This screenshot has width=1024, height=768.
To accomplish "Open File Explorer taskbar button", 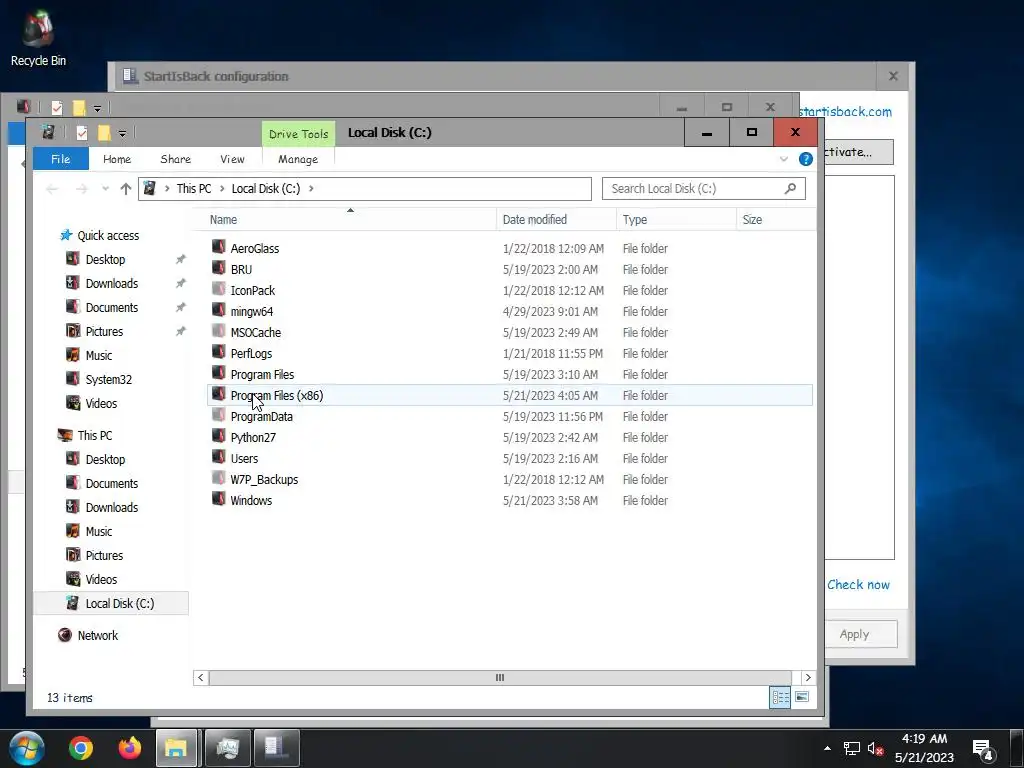I will click(x=176, y=748).
